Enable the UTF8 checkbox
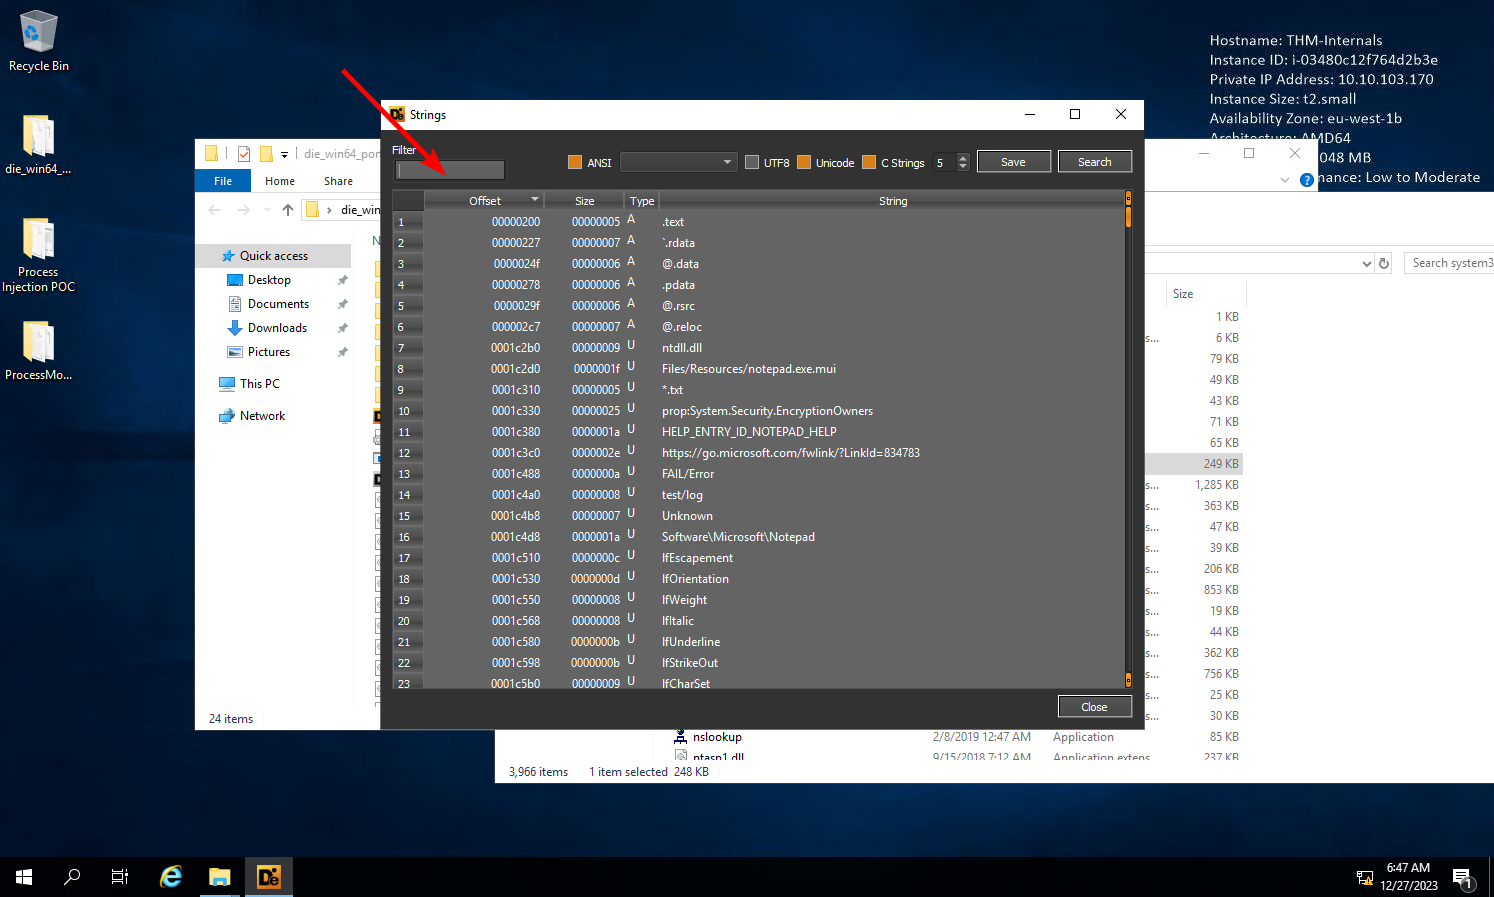This screenshot has height=897, width=1494. click(752, 162)
